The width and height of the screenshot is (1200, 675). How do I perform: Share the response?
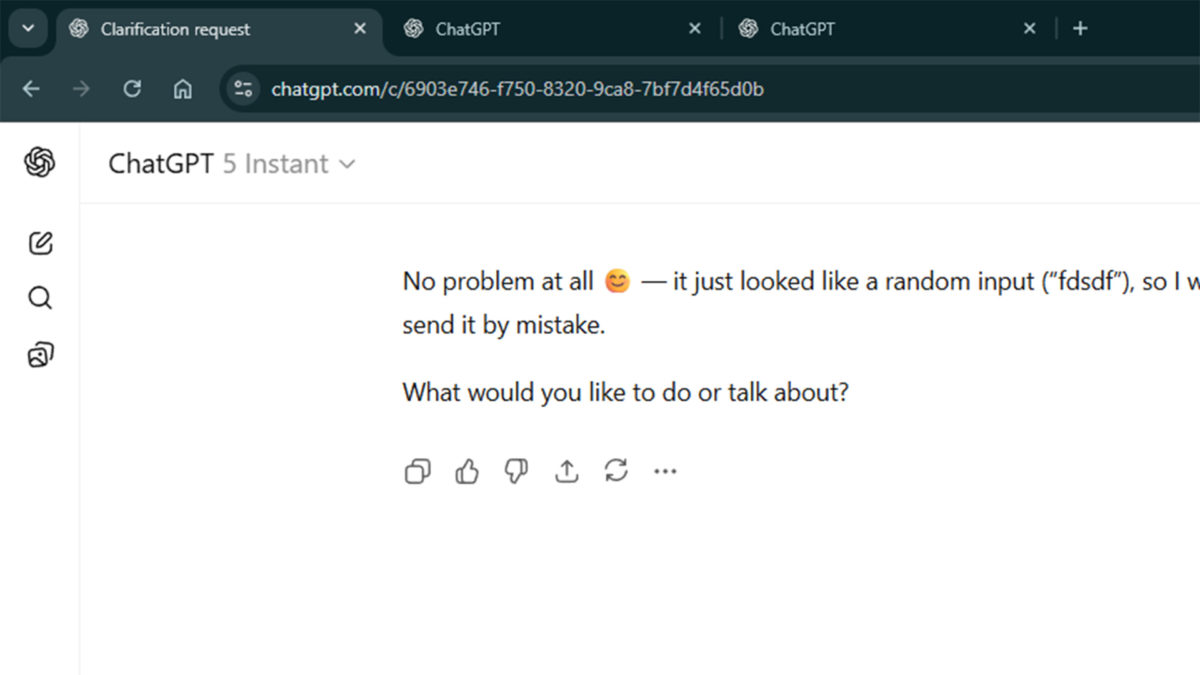coord(567,471)
